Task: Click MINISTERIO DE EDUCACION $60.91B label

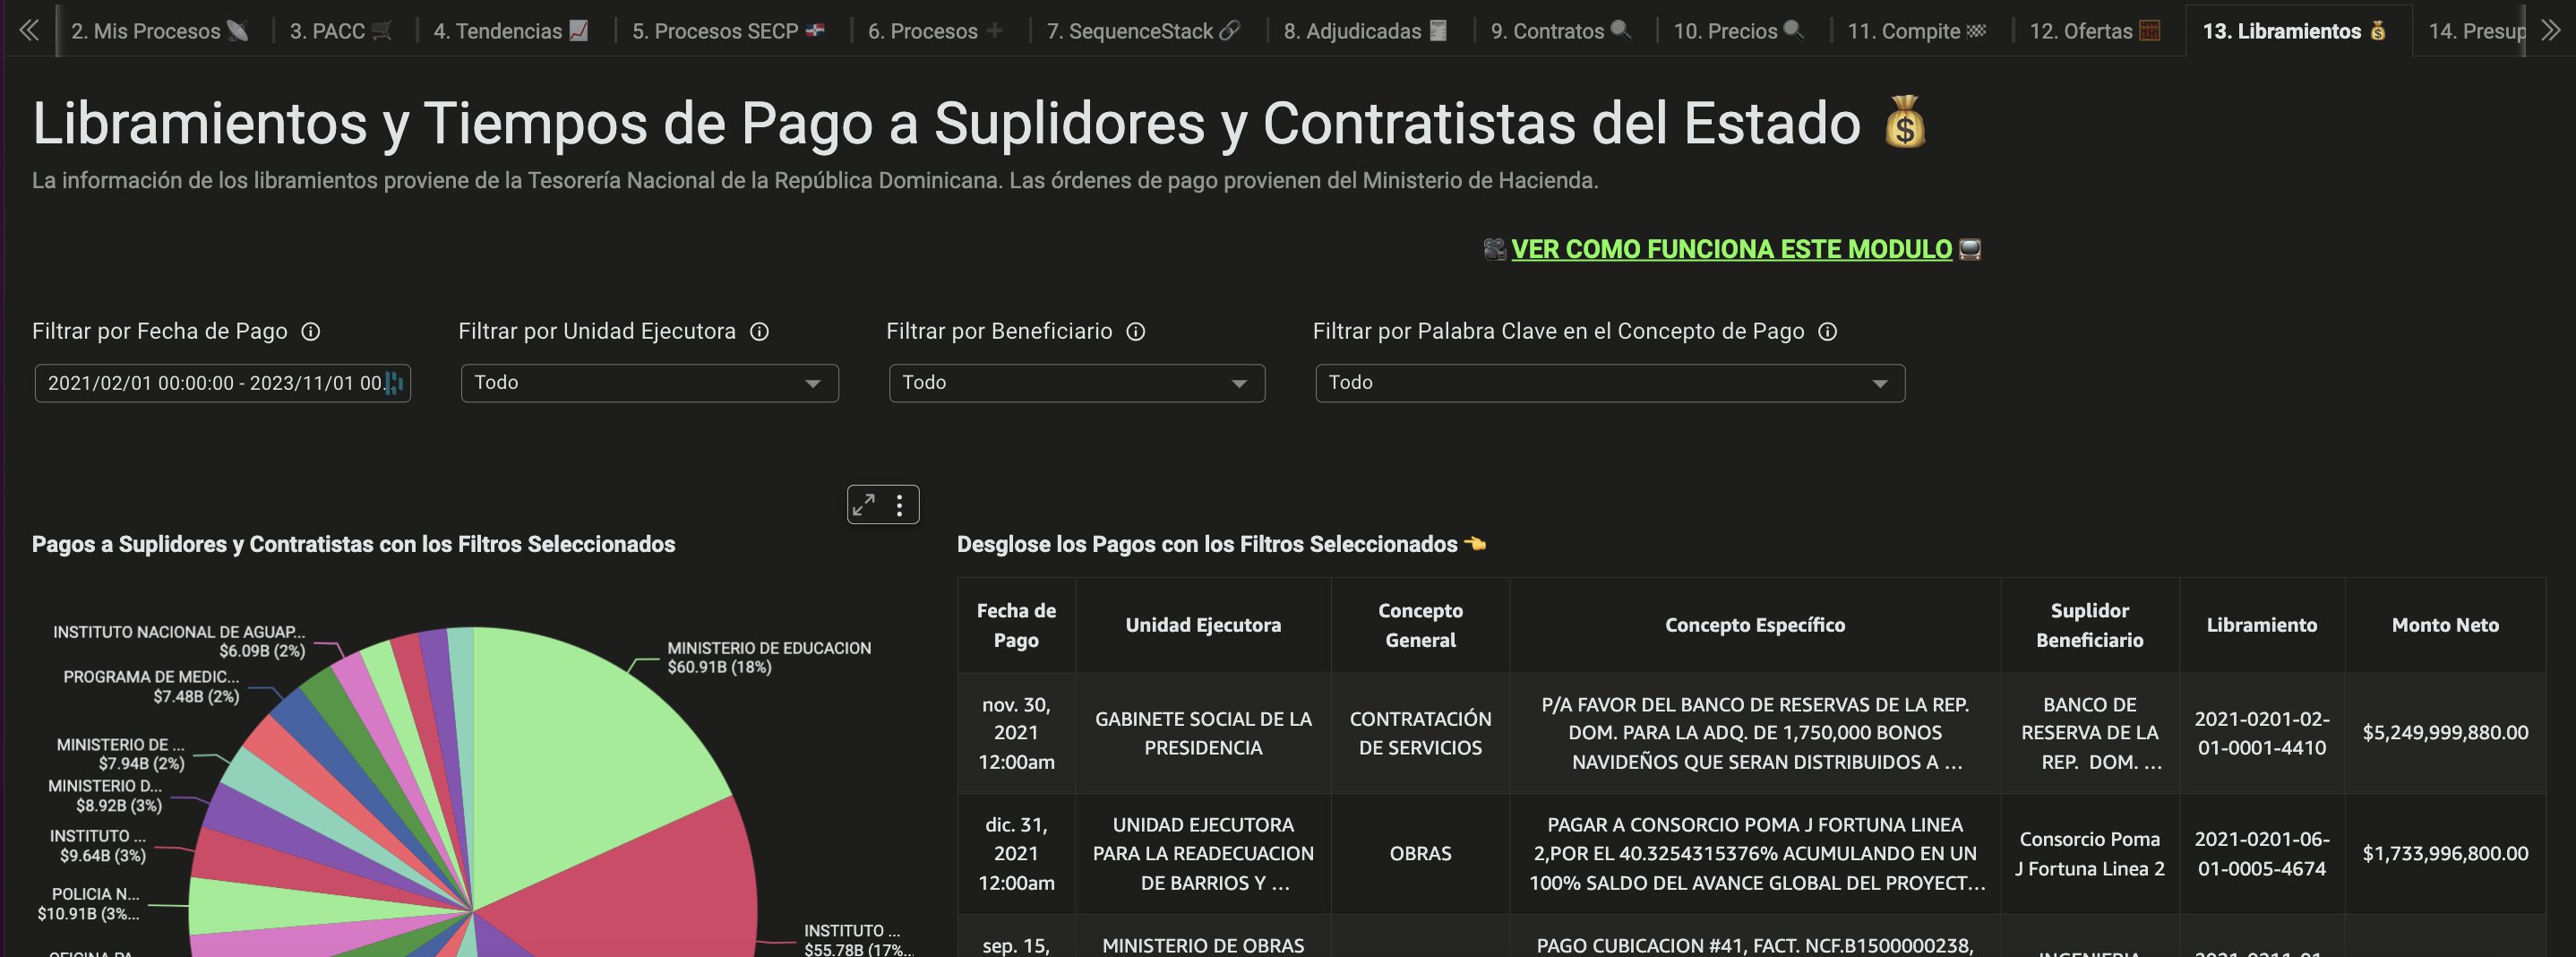Action: coord(769,658)
